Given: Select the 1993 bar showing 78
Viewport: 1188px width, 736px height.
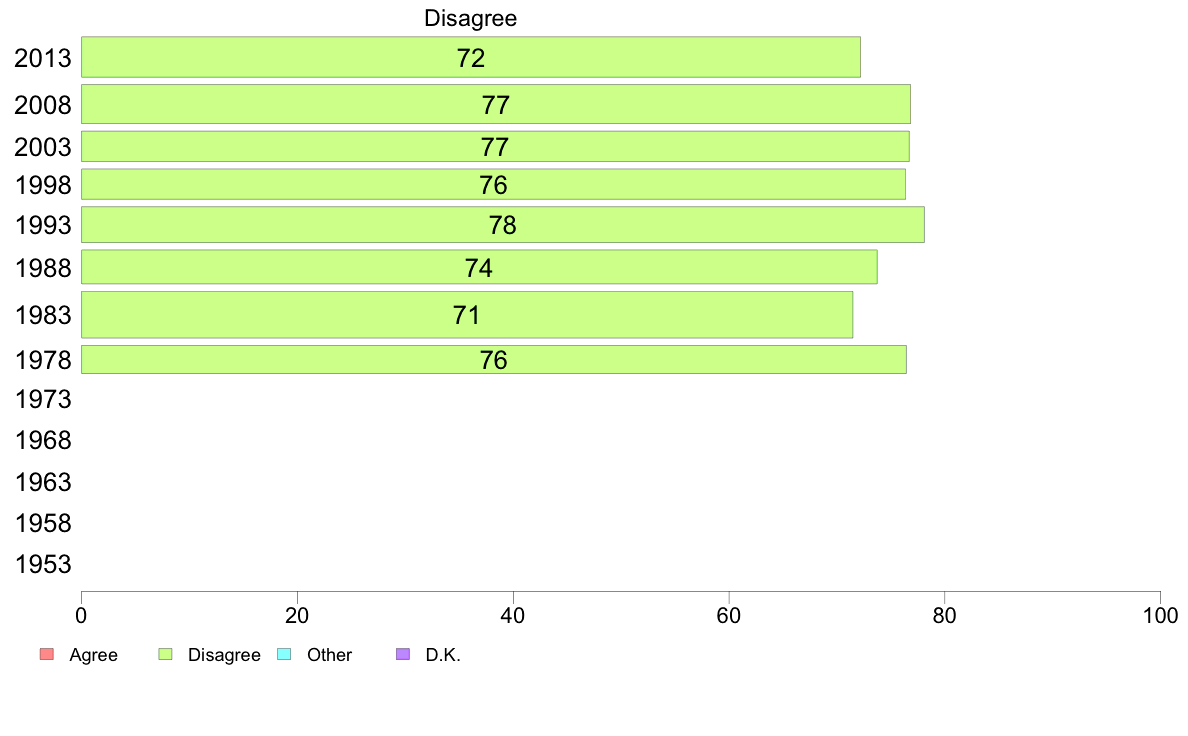Looking at the screenshot, I should [502, 224].
